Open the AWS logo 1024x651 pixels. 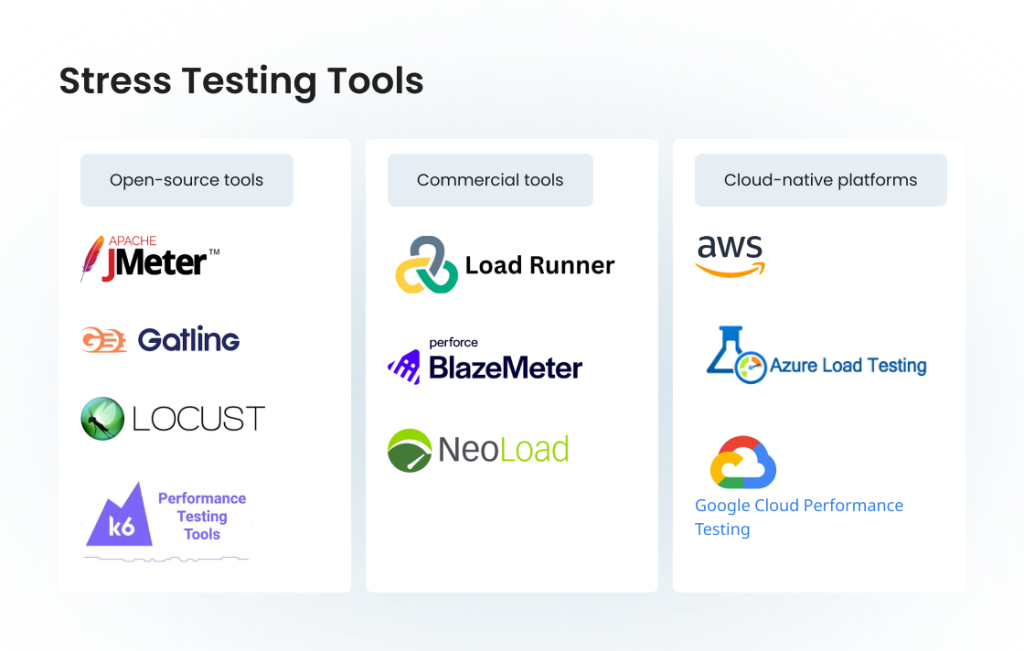[x=730, y=255]
